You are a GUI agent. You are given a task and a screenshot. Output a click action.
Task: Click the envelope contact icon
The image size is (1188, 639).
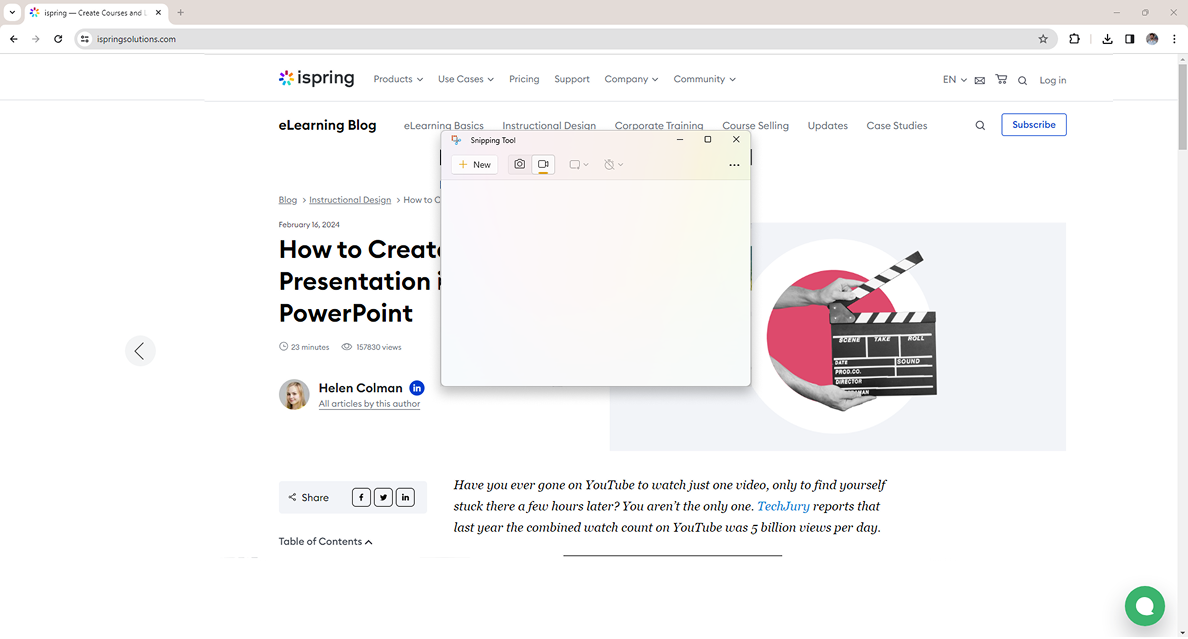[980, 80]
